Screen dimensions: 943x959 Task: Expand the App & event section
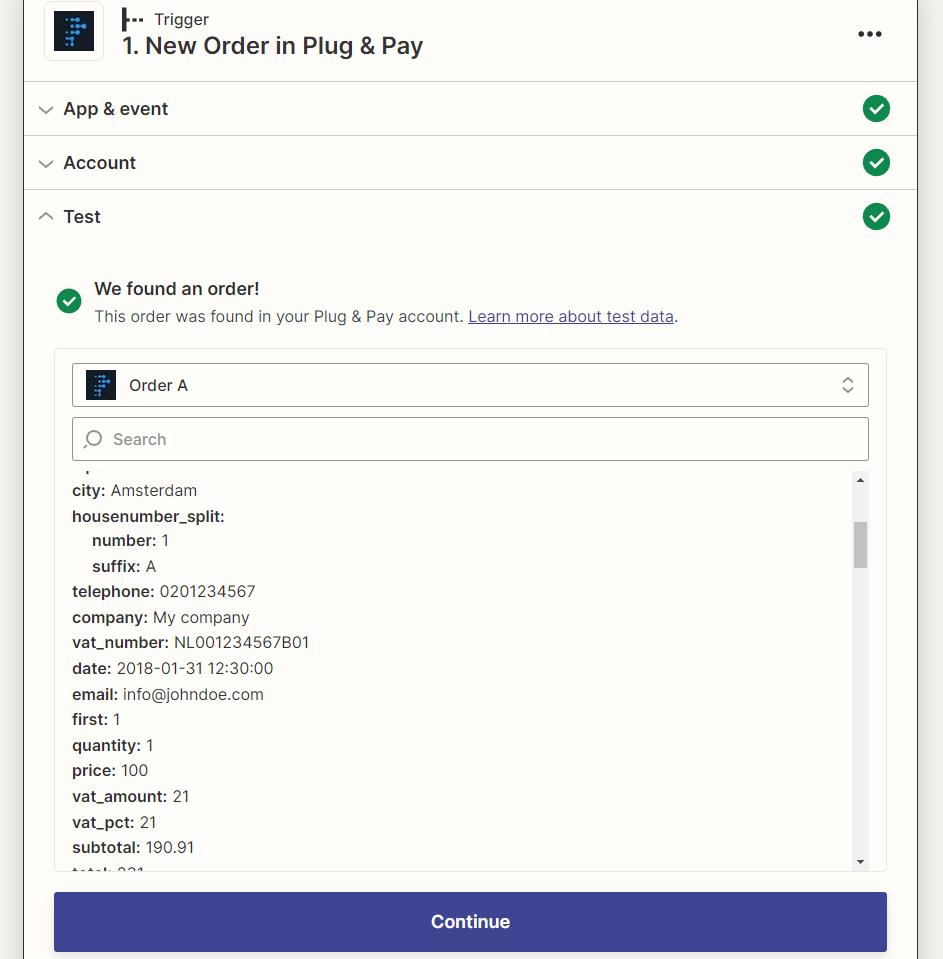point(116,109)
